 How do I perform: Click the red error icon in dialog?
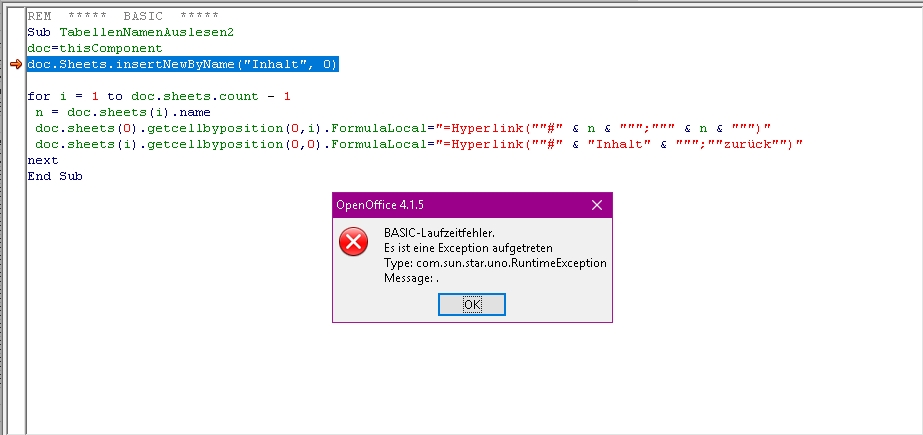tap(353, 242)
